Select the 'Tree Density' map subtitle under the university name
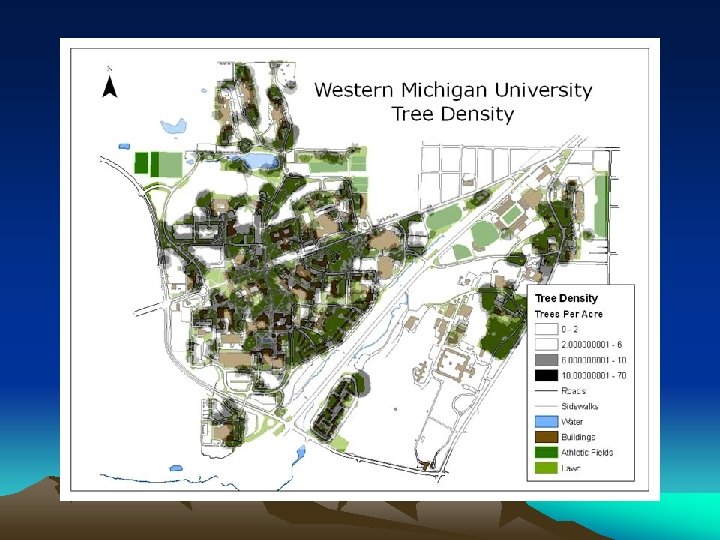This screenshot has height=540, width=720. click(x=452, y=114)
